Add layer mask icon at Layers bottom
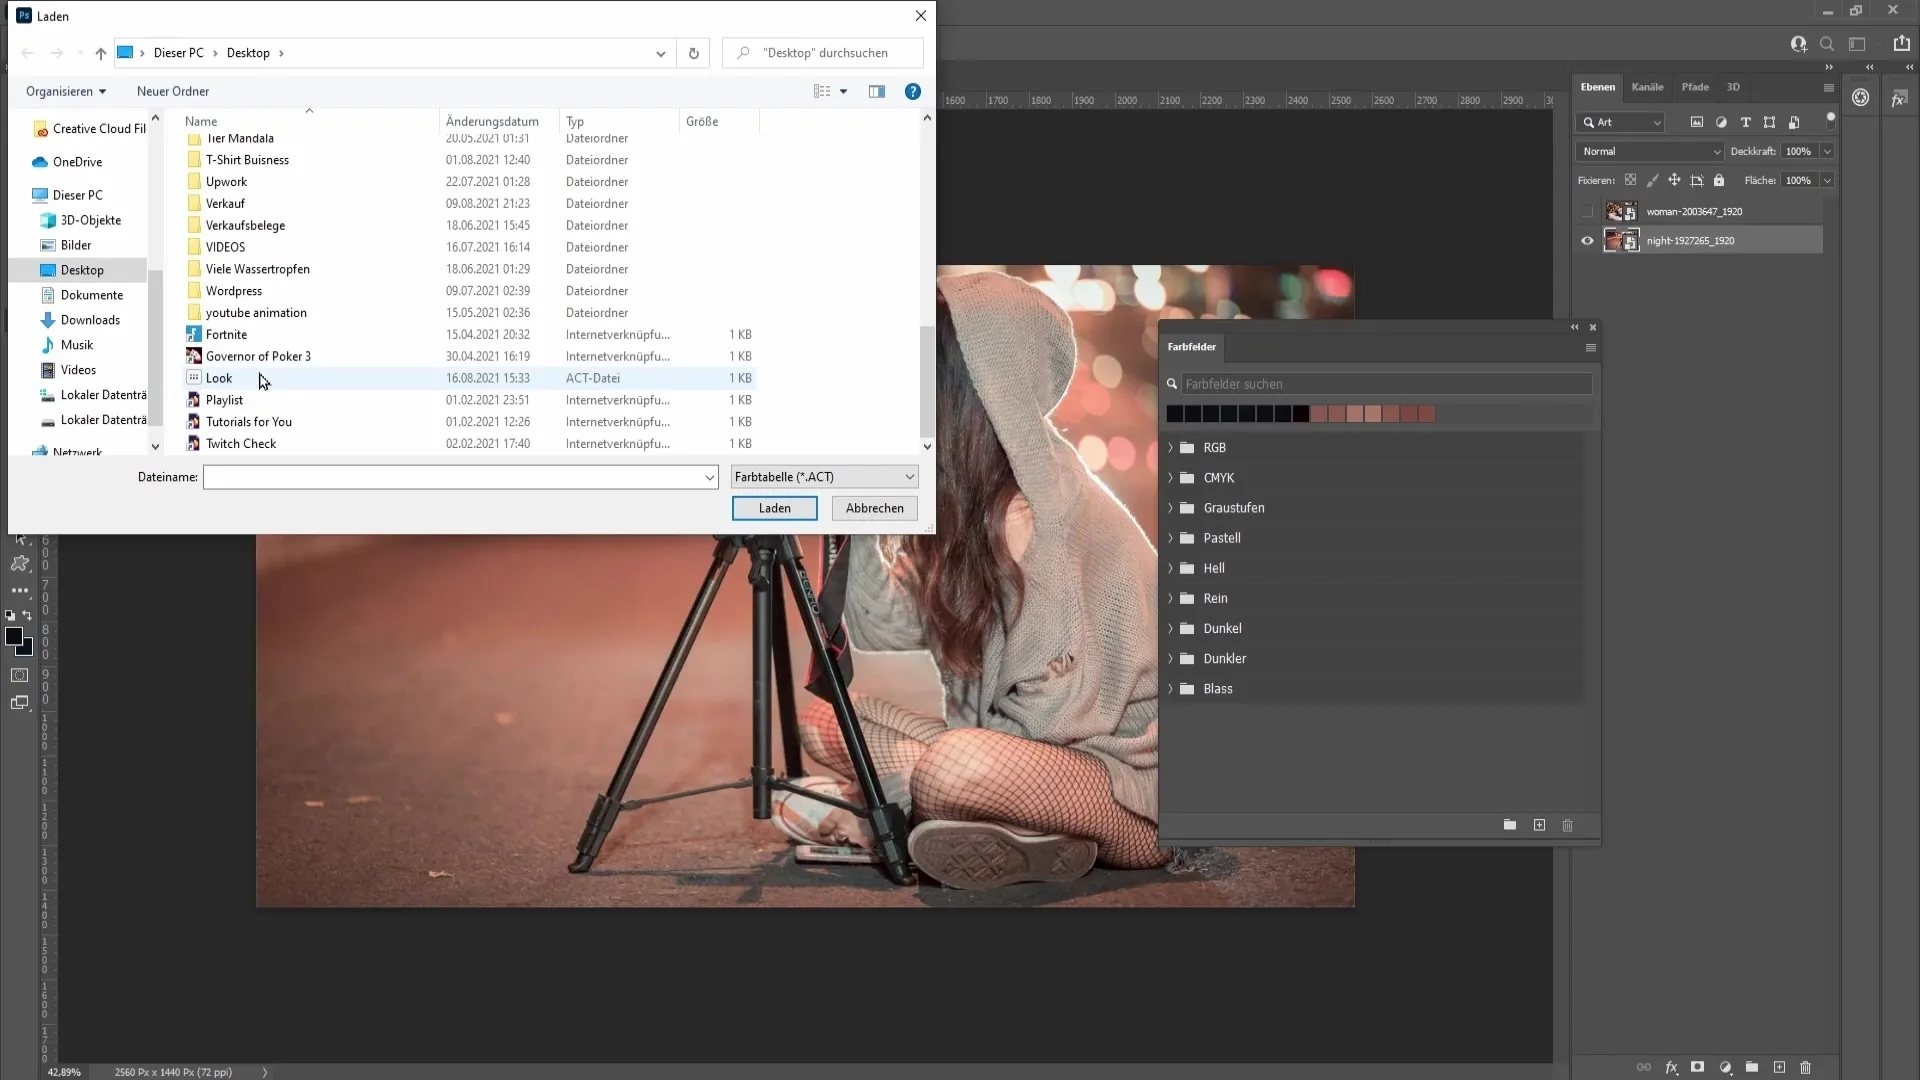Image resolution: width=1920 pixels, height=1080 pixels. [x=1698, y=1067]
